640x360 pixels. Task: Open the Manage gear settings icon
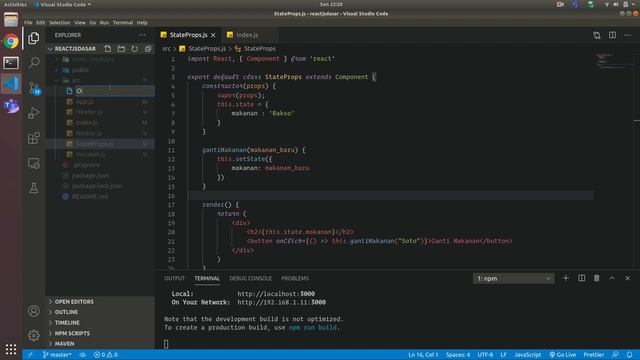tap(34, 336)
